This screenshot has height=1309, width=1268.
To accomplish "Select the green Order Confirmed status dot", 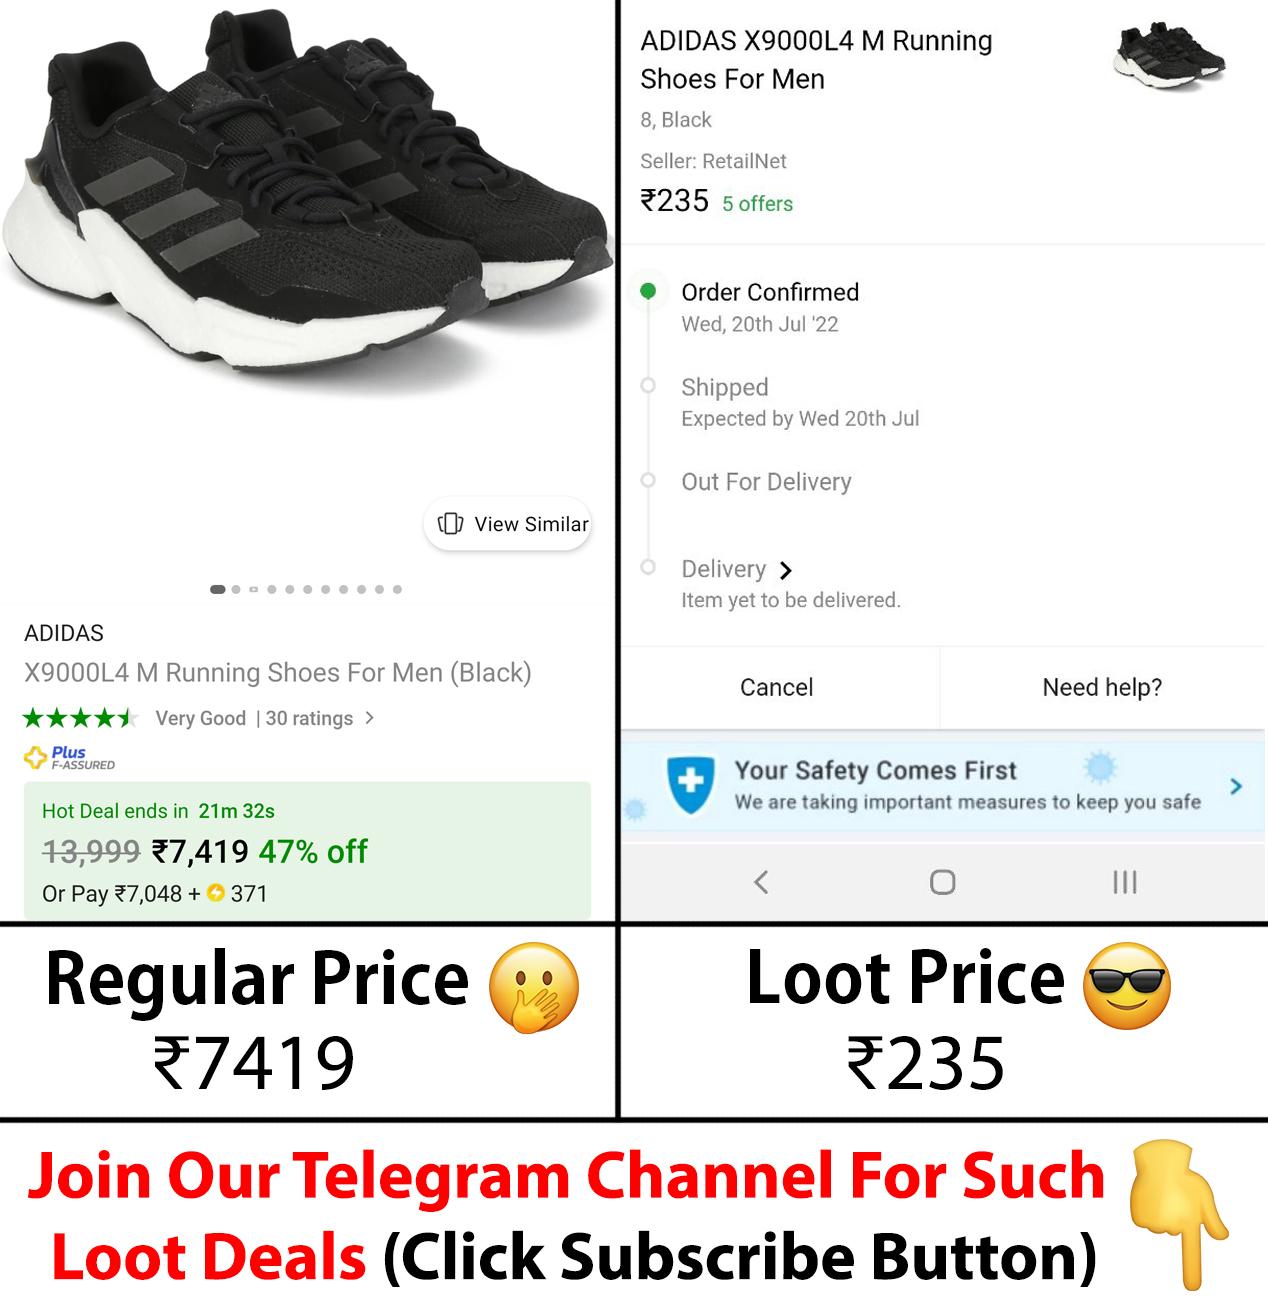I will [648, 291].
